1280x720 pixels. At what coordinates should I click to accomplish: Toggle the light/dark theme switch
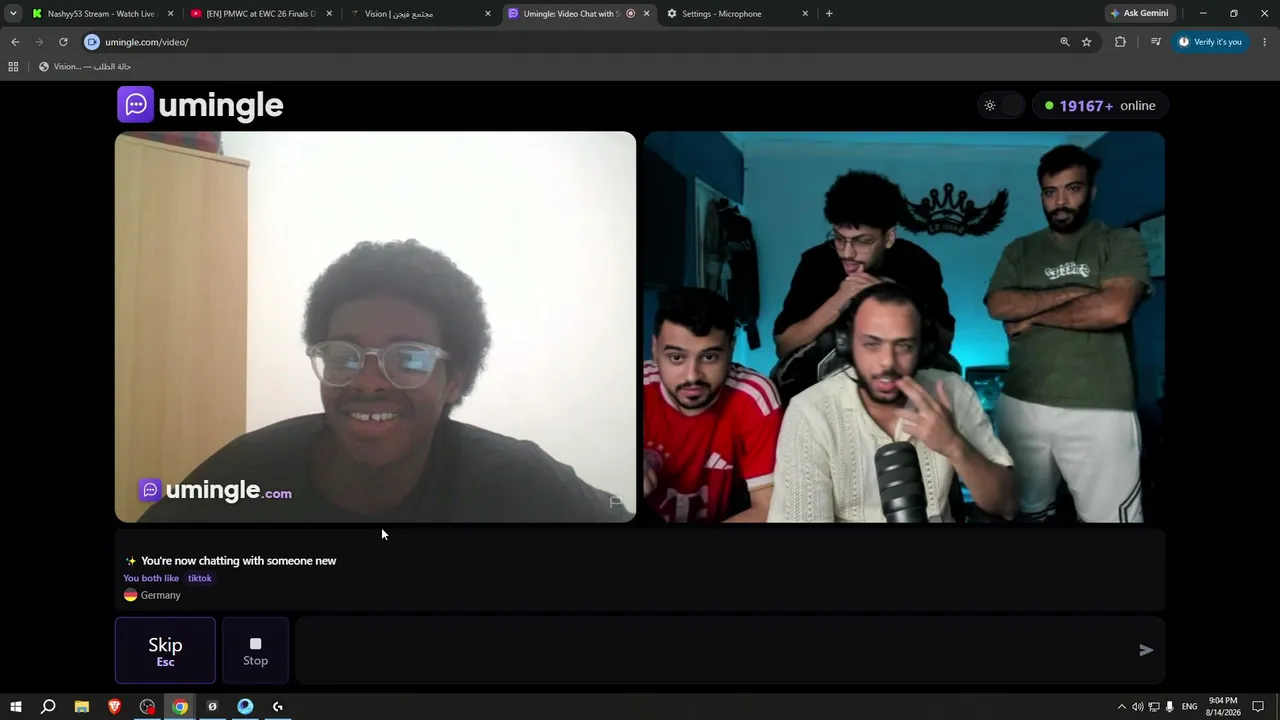click(x=1001, y=105)
